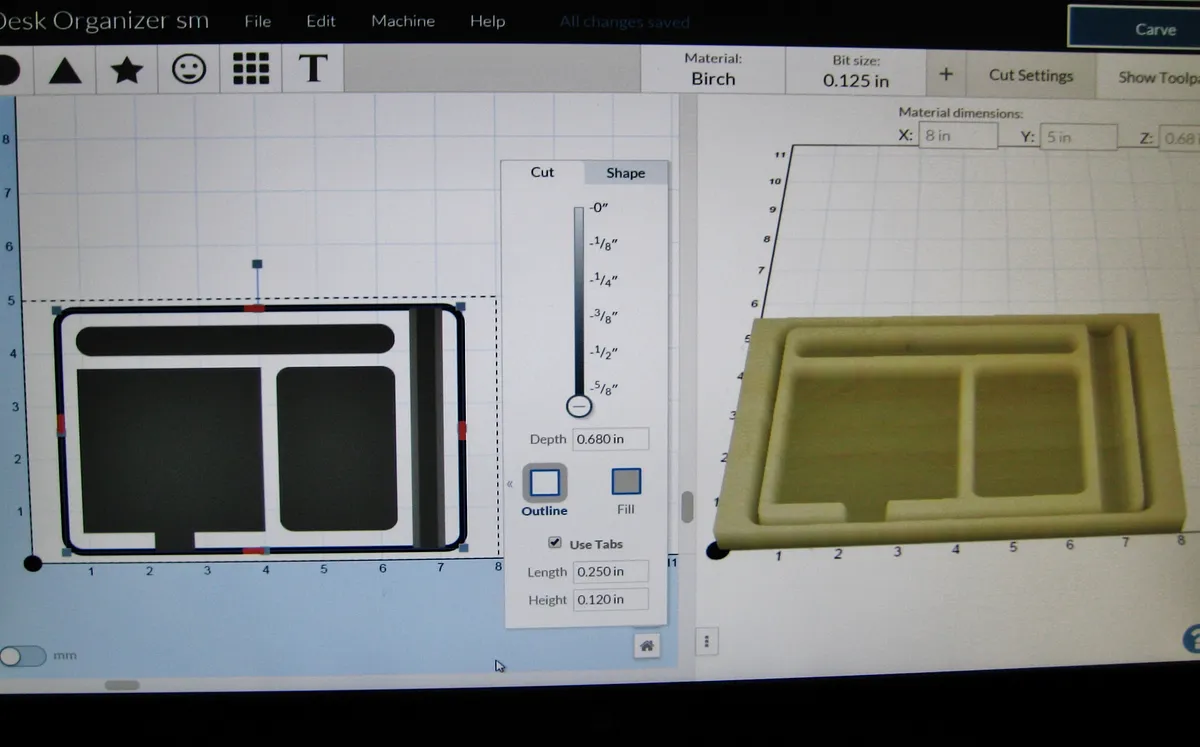Click the -1/2" depth mark on the scale

point(604,352)
